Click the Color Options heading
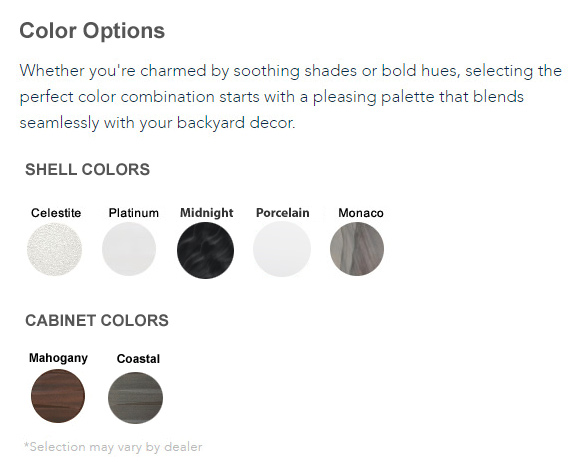This screenshot has width=574, height=462. pyautogui.click(x=92, y=30)
